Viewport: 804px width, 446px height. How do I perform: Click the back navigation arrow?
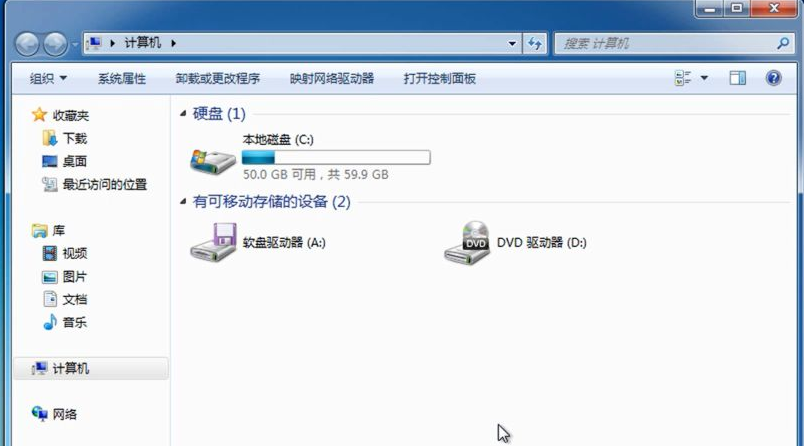27,44
